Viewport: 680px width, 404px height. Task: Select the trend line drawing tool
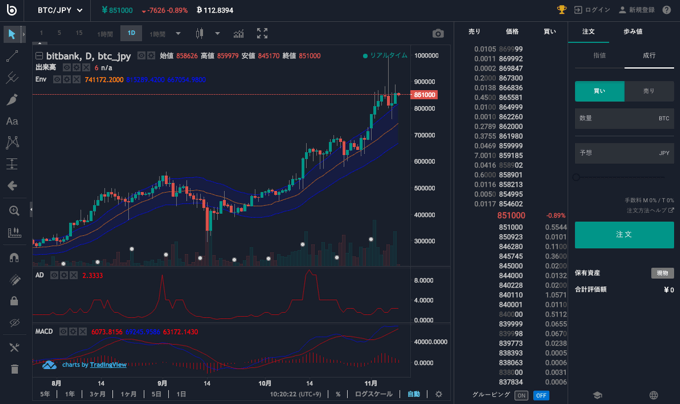13,56
